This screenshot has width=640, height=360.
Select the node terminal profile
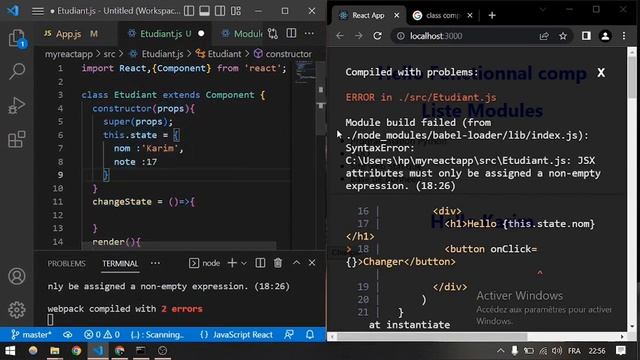tap(204, 263)
